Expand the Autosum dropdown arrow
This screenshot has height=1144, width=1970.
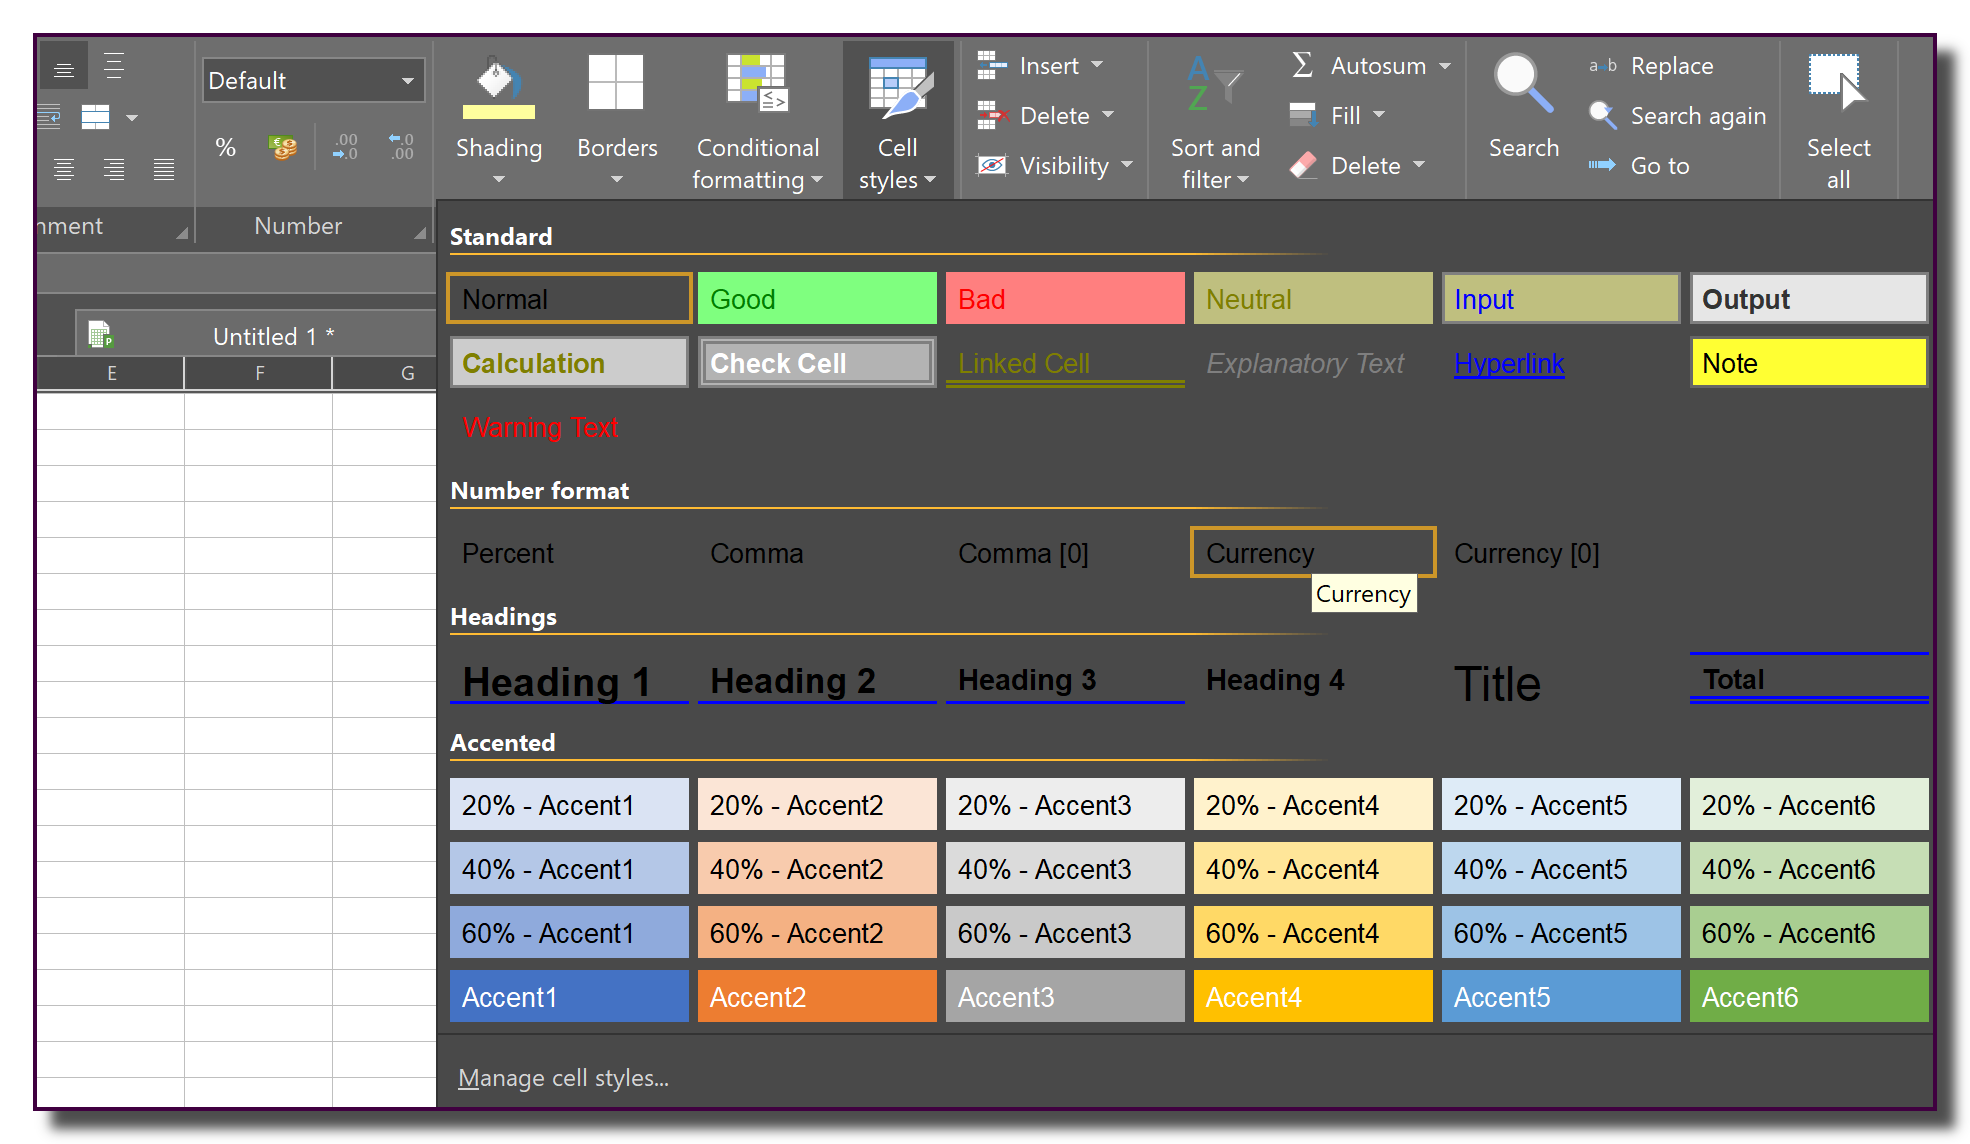pos(1445,66)
